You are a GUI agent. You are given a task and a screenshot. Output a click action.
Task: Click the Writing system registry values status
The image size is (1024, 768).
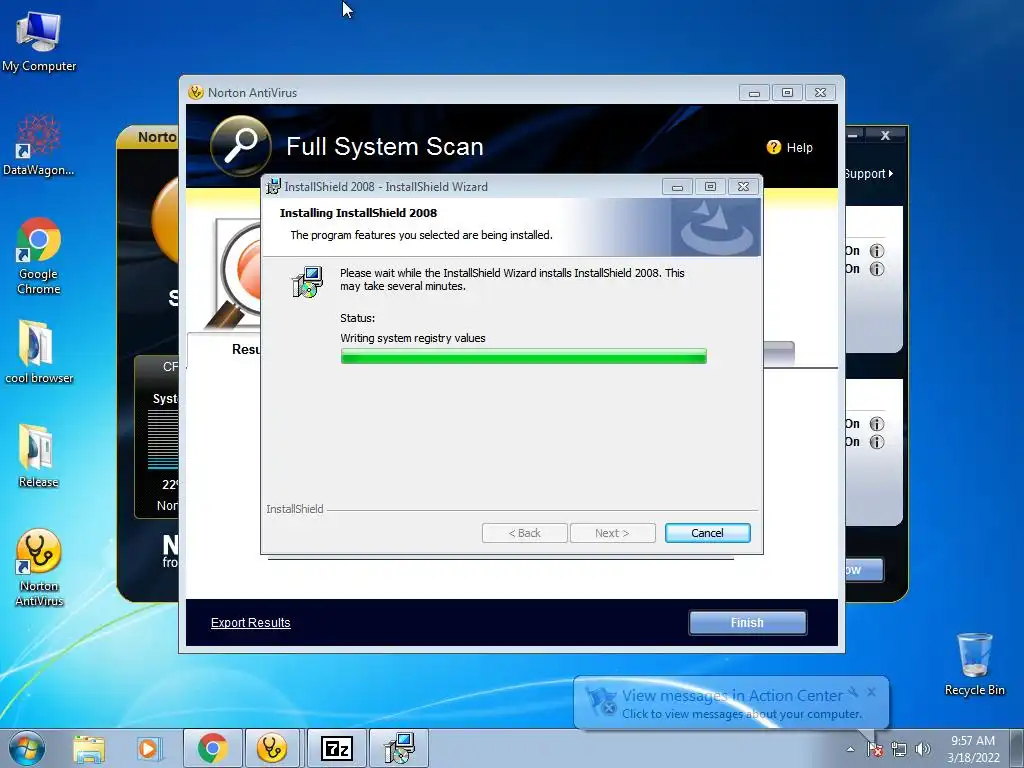click(x=413, y=338)
